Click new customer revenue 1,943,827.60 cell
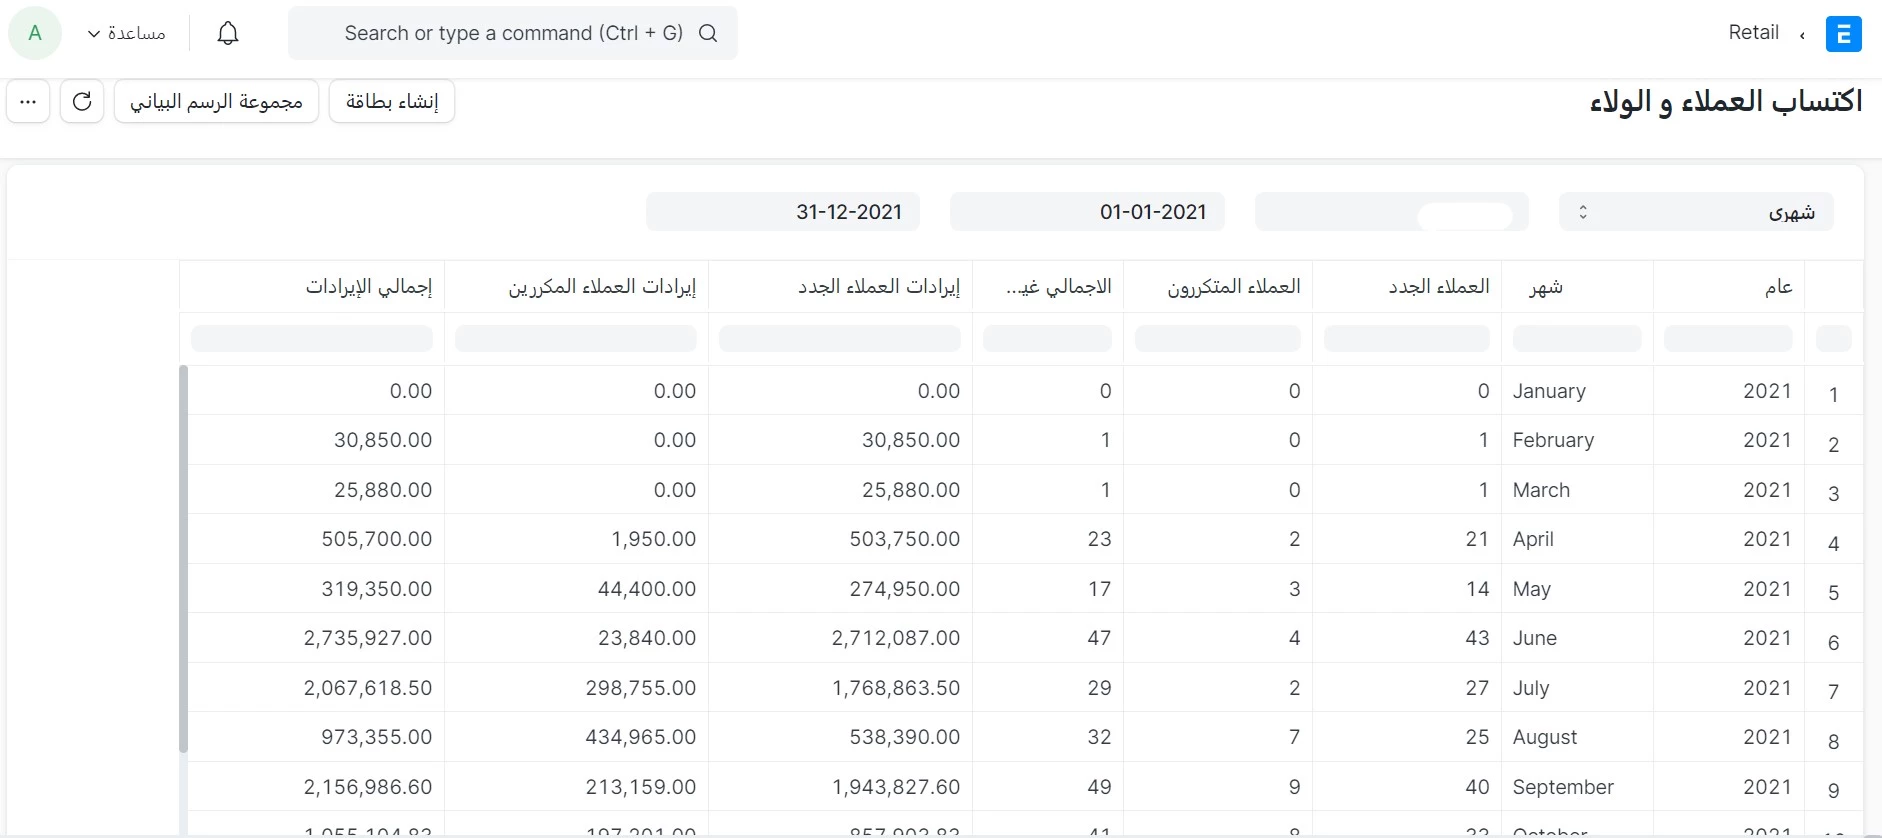Image resolution: width=1882 pixels, height=838 pixels. (x=840, y=787)
